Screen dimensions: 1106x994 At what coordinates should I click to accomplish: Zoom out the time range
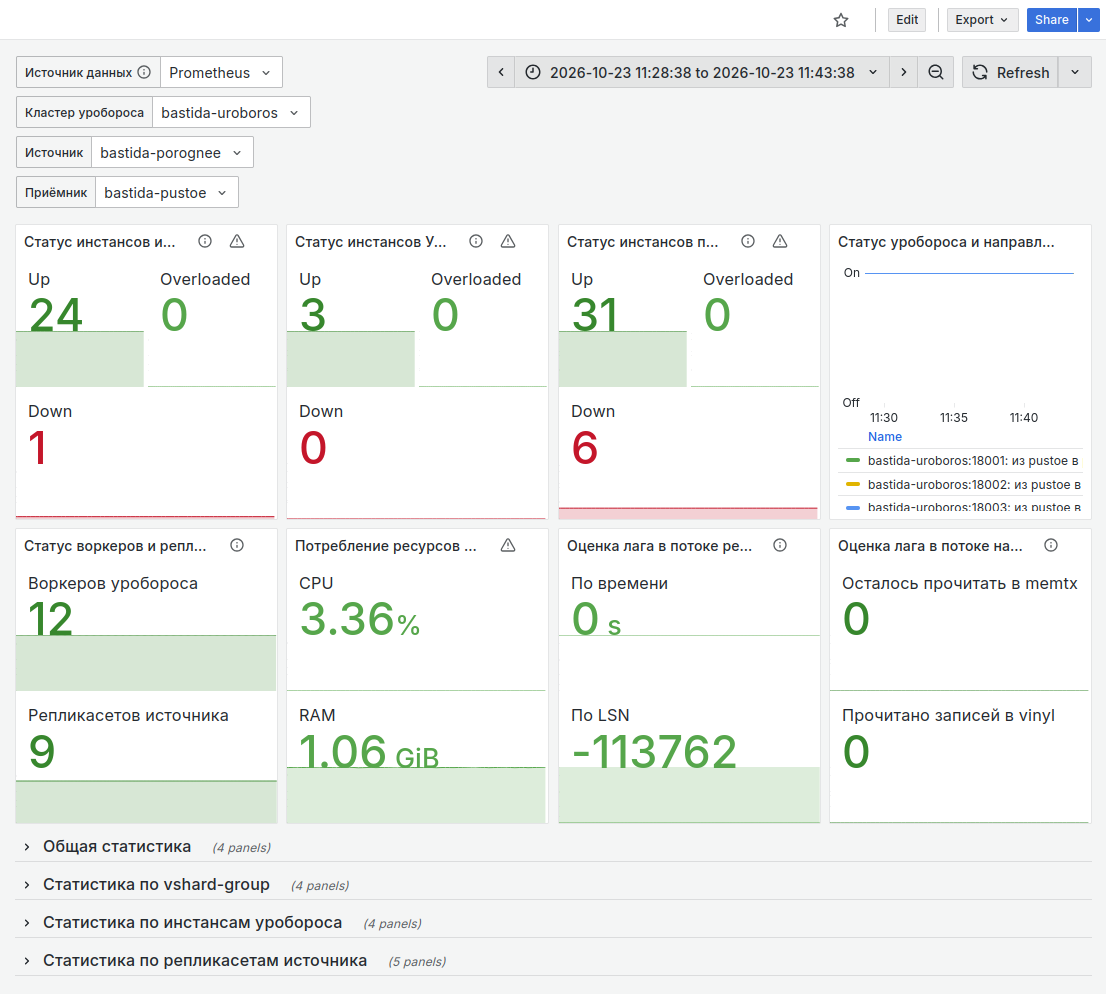click(935, 72)
